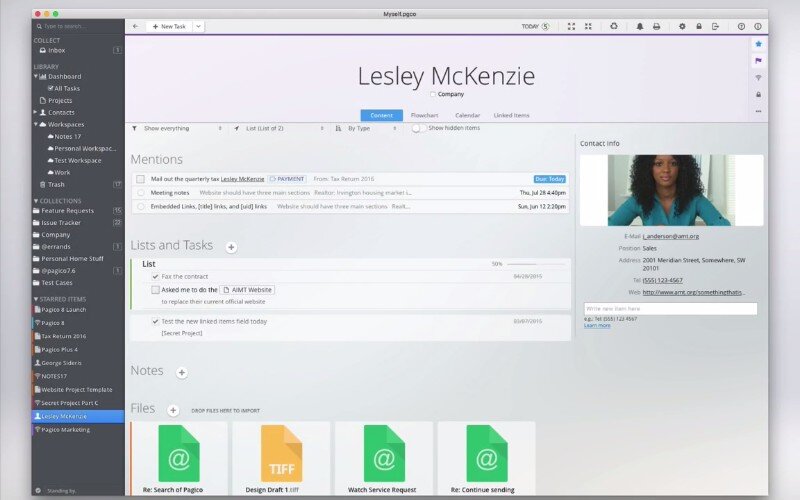Check the Company checkbox under the name
The width and height of the screenshot is (800, 500).
click(x=432, y=94)
